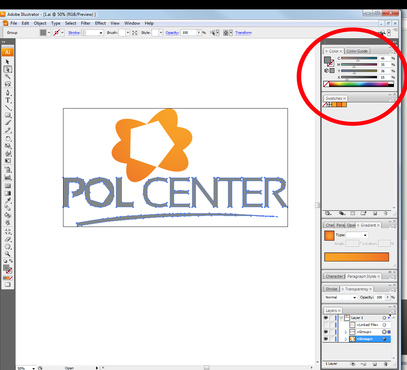Open the Object menu

coord(40,23)
